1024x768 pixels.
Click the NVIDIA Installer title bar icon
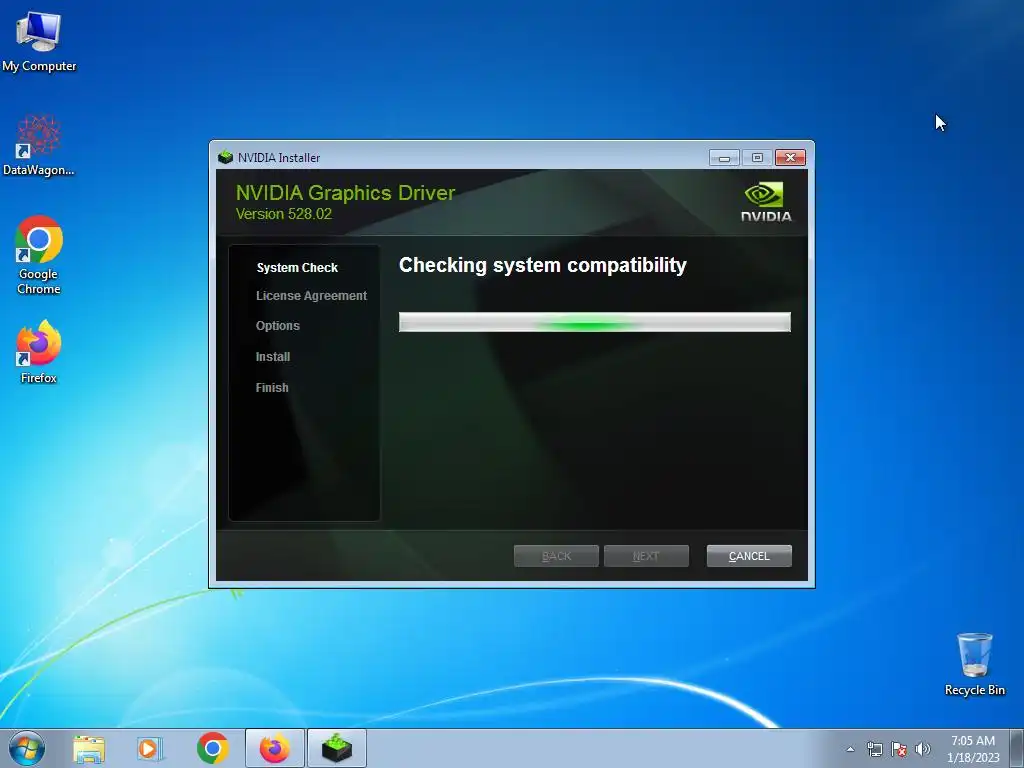tap(225, 157)
